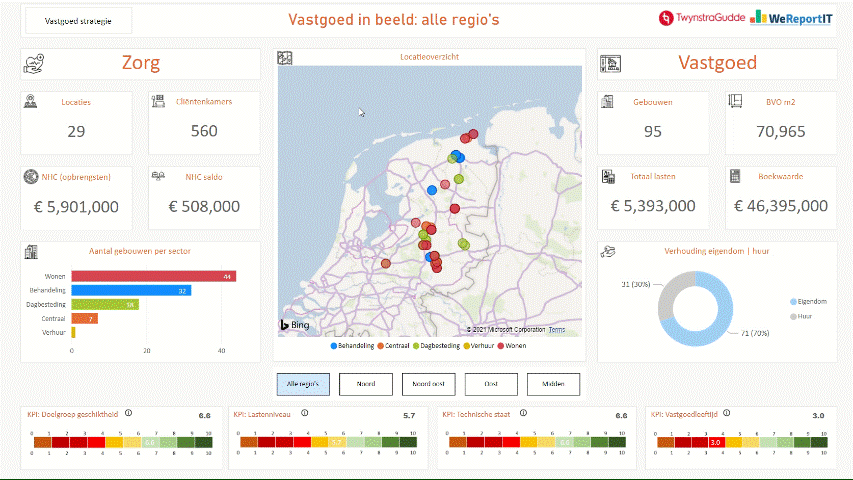Click the Eigendom legend color swatch

[x=794, y=301]
